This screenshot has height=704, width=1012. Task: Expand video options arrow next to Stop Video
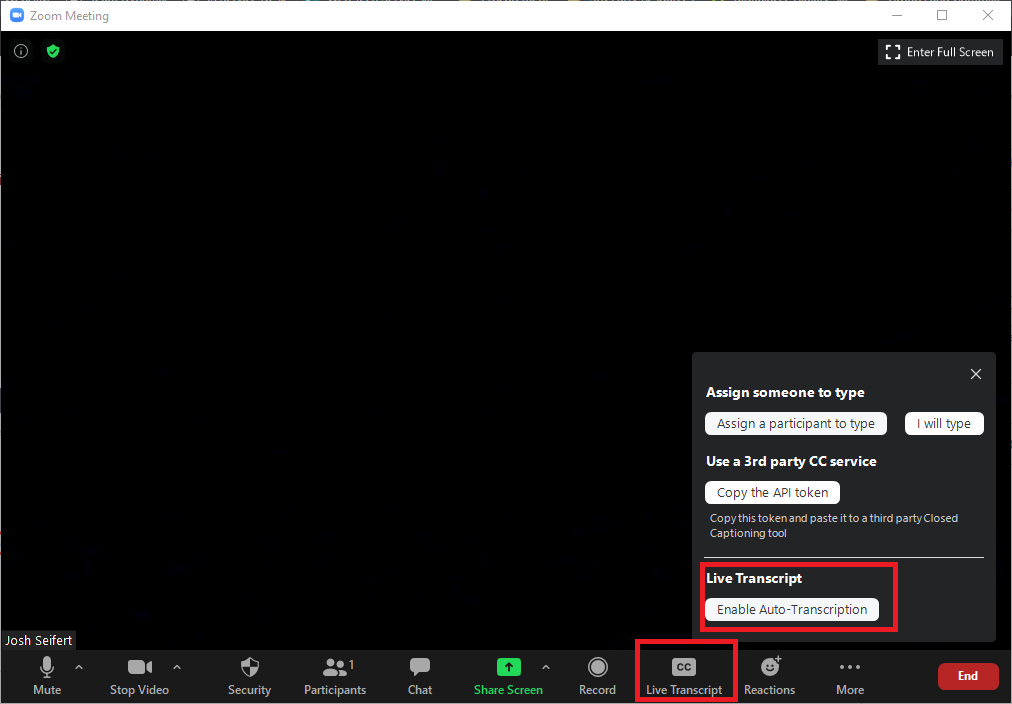tap(177, 667)
